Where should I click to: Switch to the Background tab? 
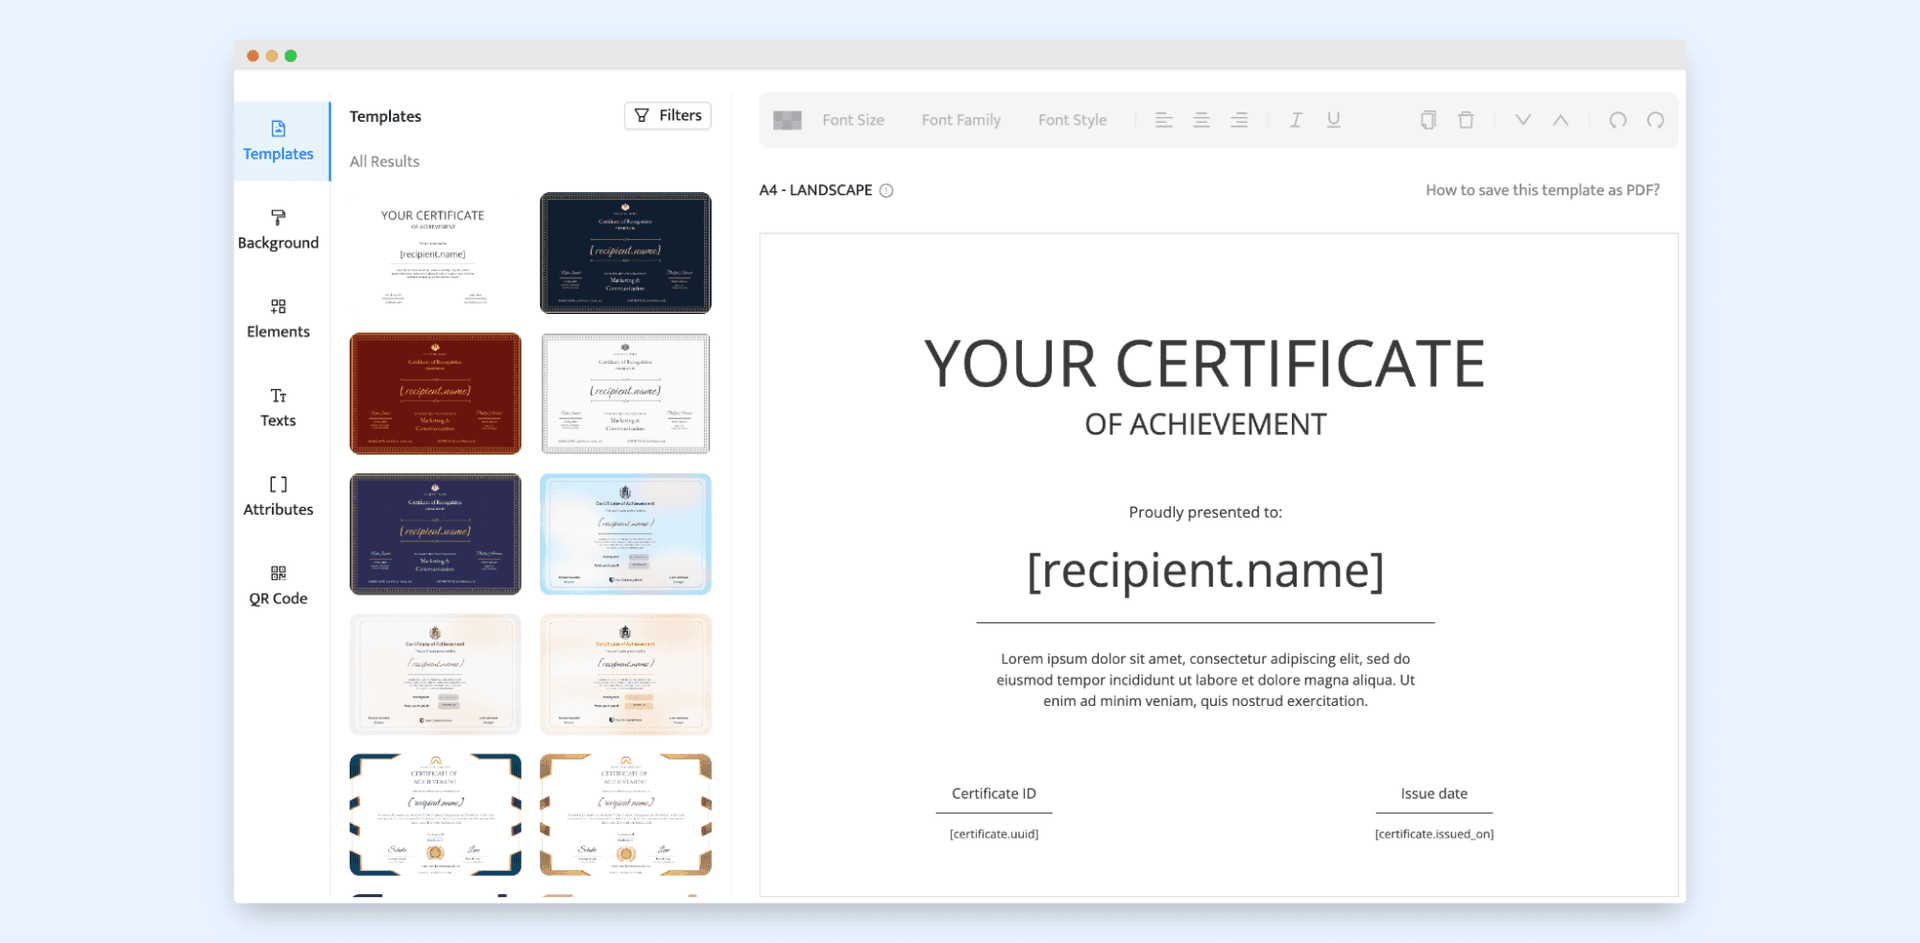(x=278, y=230)
